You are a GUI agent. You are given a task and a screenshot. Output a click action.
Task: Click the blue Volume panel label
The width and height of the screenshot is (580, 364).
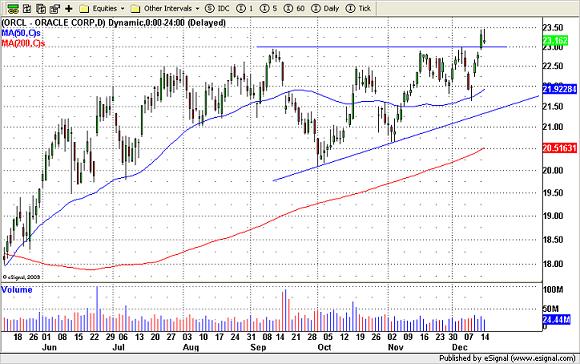coord(17,290)
